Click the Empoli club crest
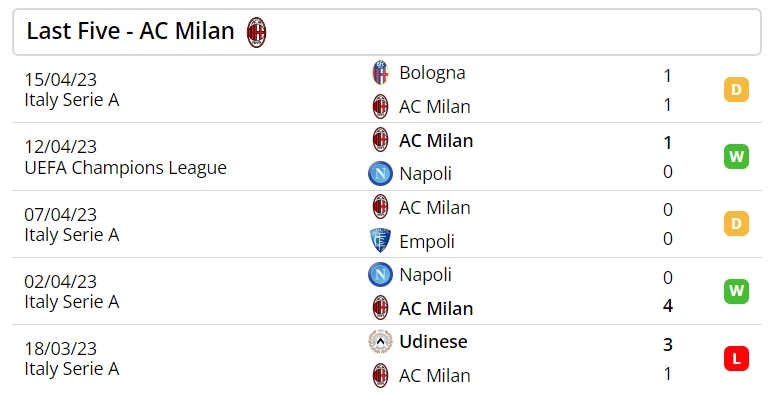 pos(380,240)
